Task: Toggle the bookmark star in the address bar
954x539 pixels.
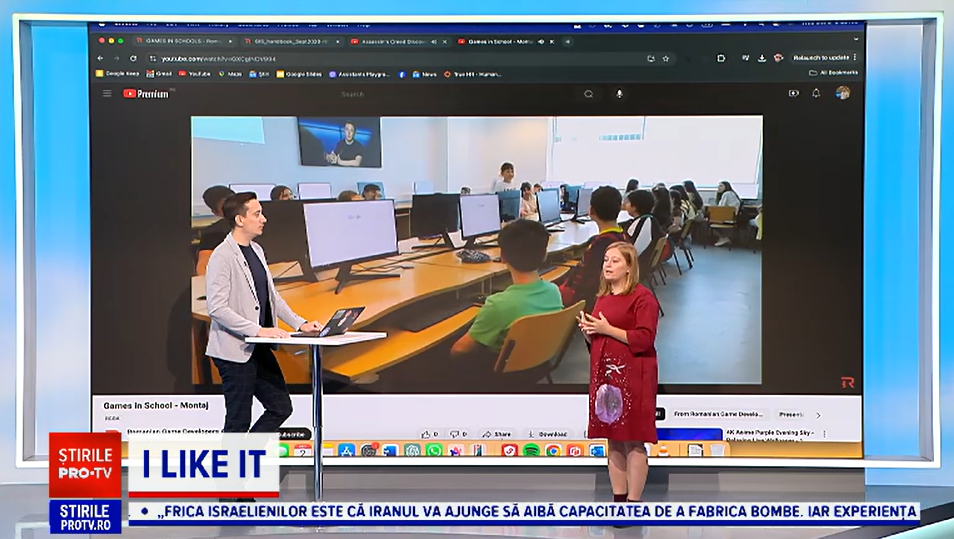Action: coord(666,58)
